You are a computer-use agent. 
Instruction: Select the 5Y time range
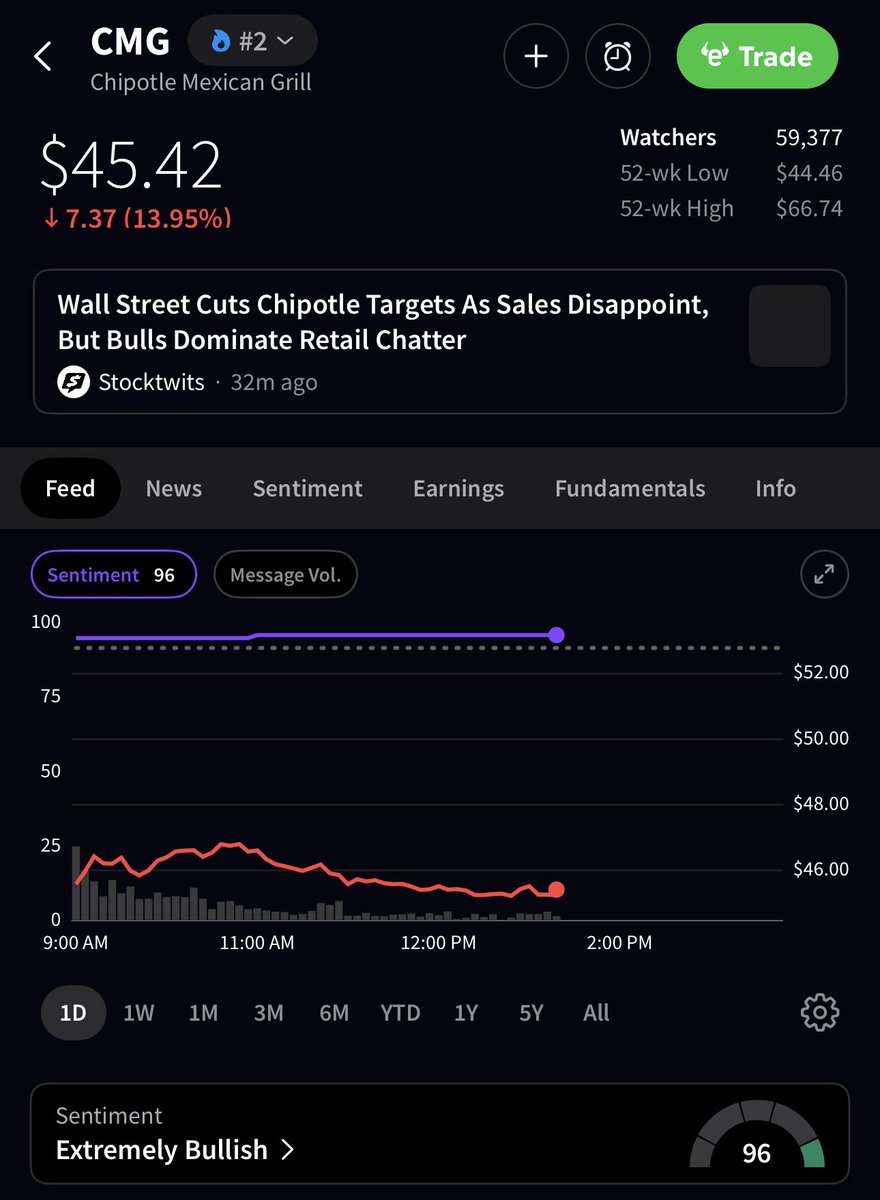(531, 1013)
